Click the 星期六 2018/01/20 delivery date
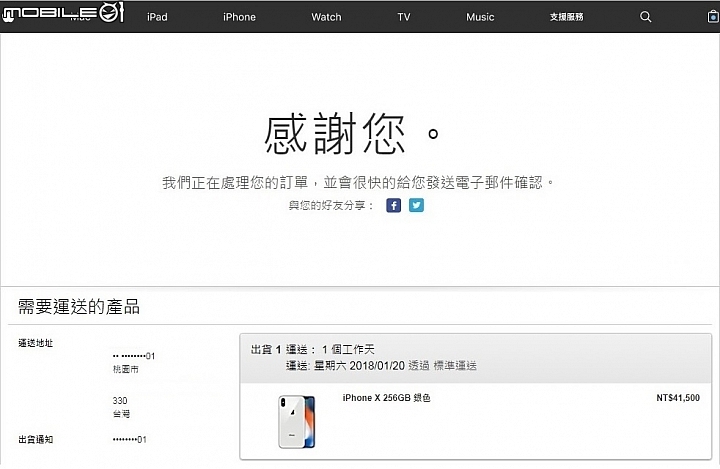The height and width of the screenshot is (469, 720). pyautogui.click(x=359, y=366)
